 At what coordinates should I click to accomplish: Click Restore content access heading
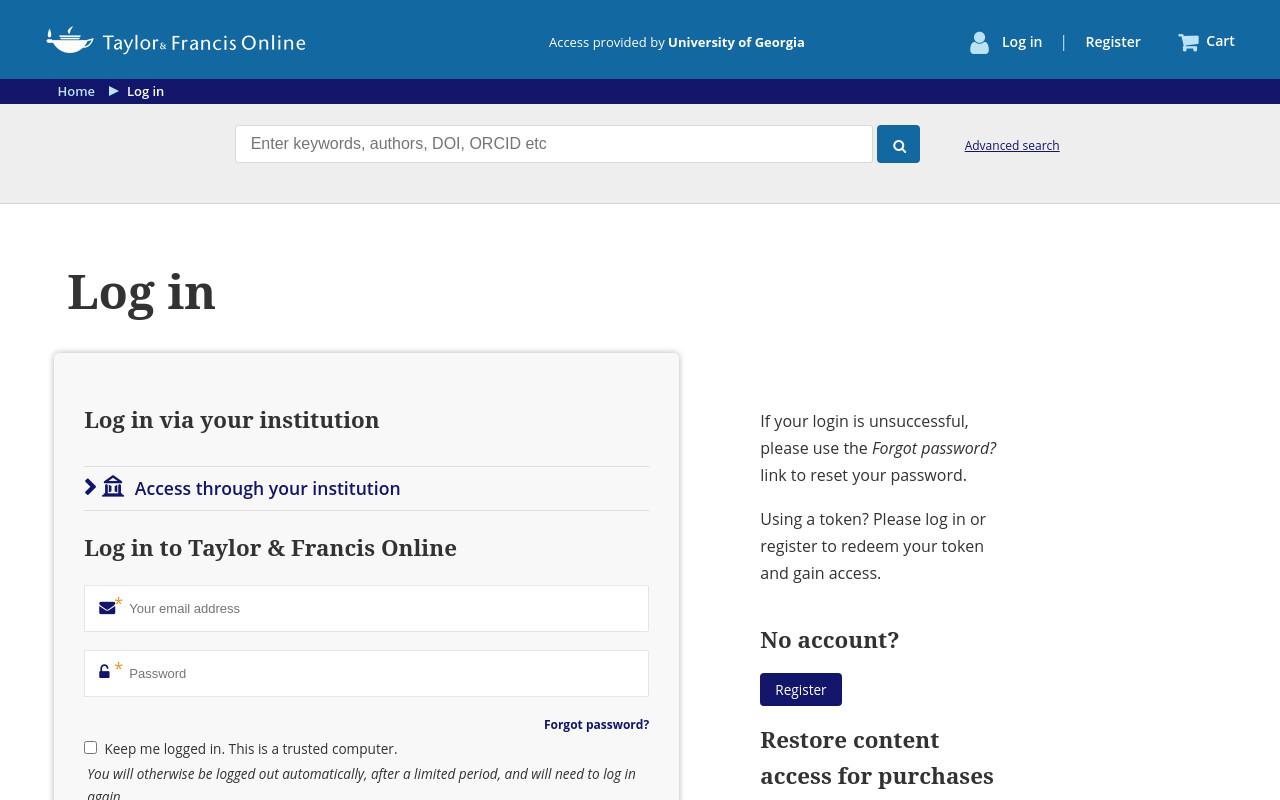click(877, 758)
